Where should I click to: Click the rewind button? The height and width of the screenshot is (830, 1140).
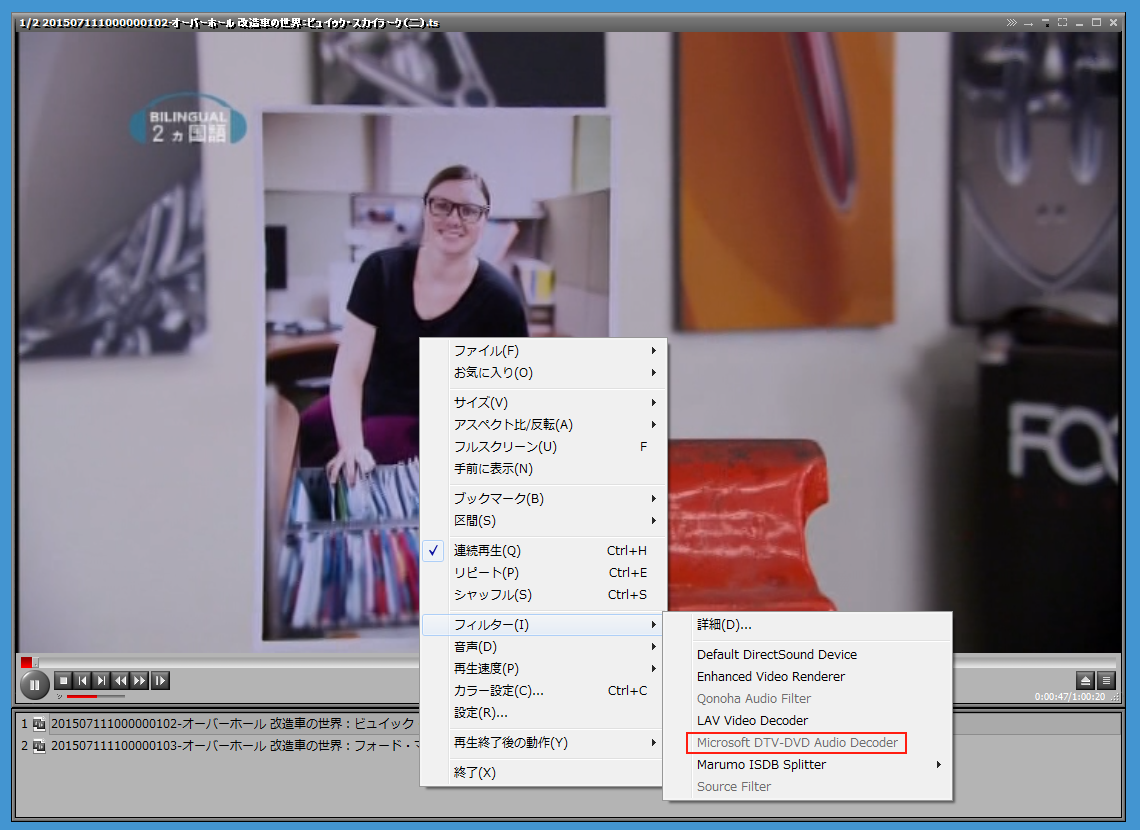(121, 681)
